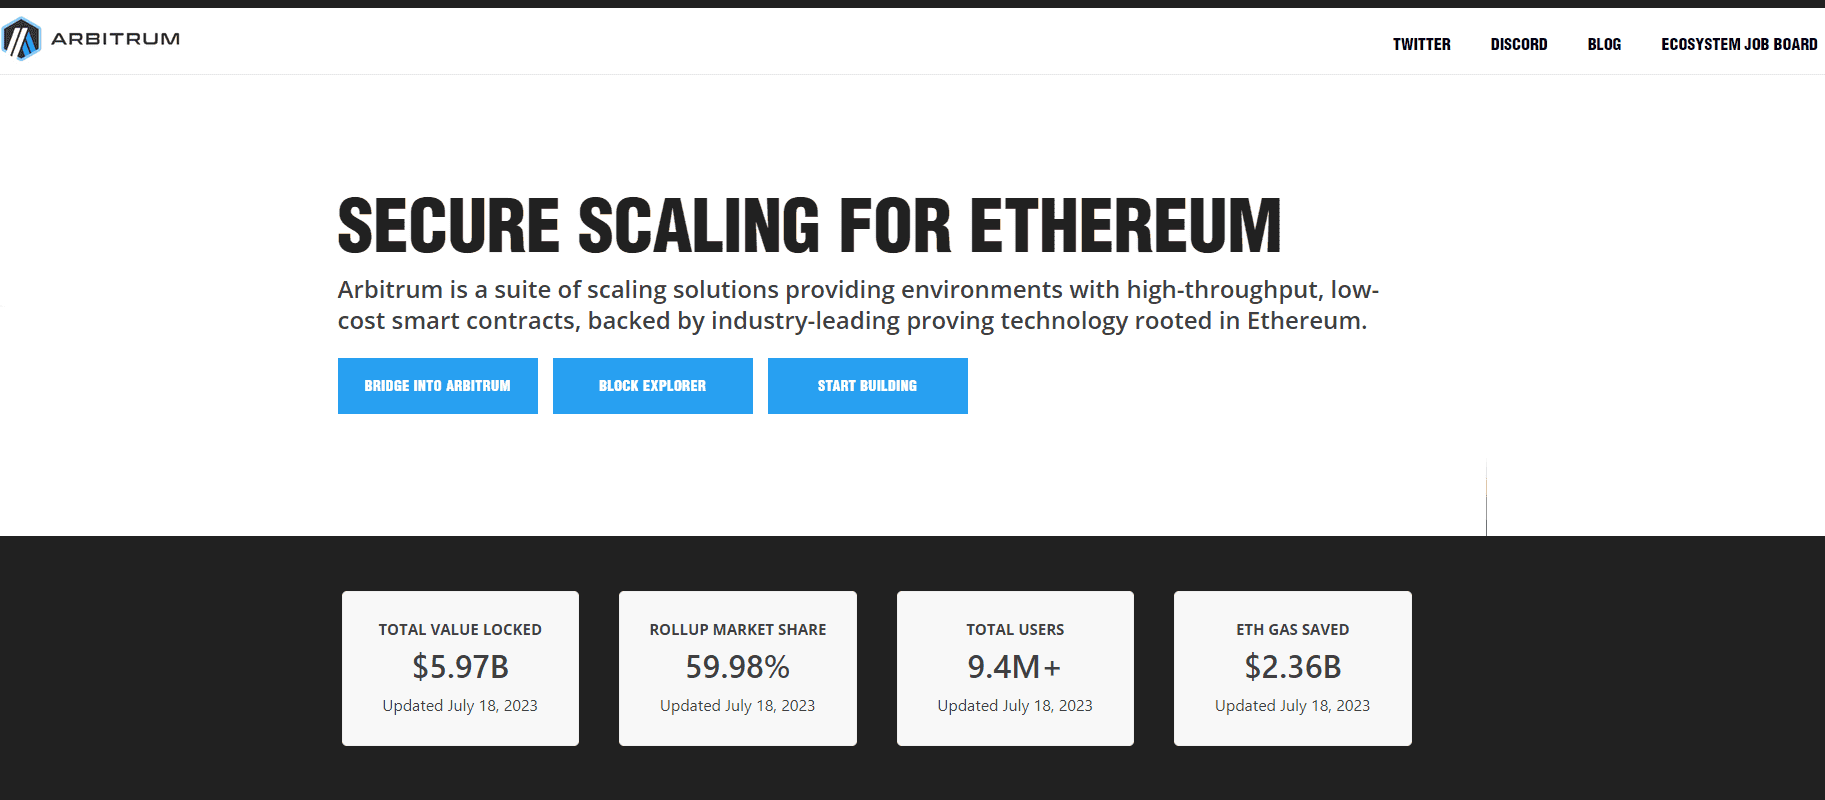The image size is (1825, 800).
Task: Select the ETH Gas Saved card
Action: tap(1293, 668)
